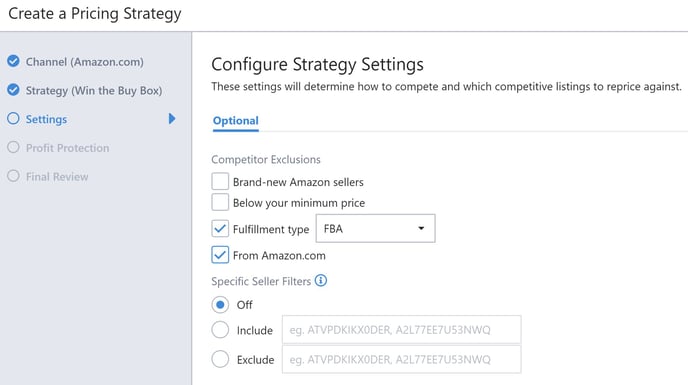Click the Settings step circle icon
Image resolution: width=688 pixels, height=385 pixels.
coord(13,119)
